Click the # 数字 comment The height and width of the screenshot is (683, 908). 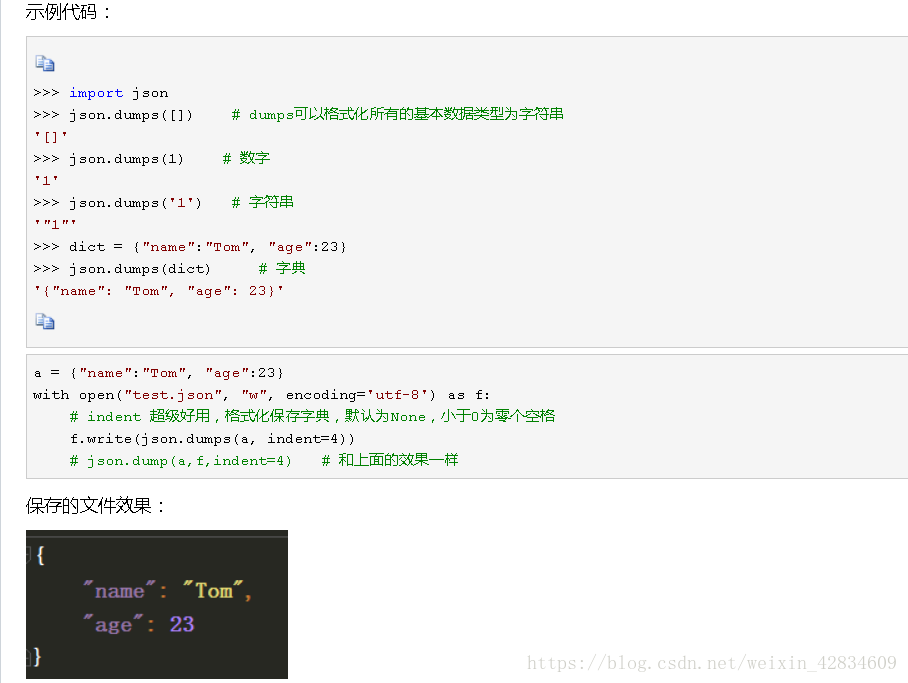coord(247,158)
